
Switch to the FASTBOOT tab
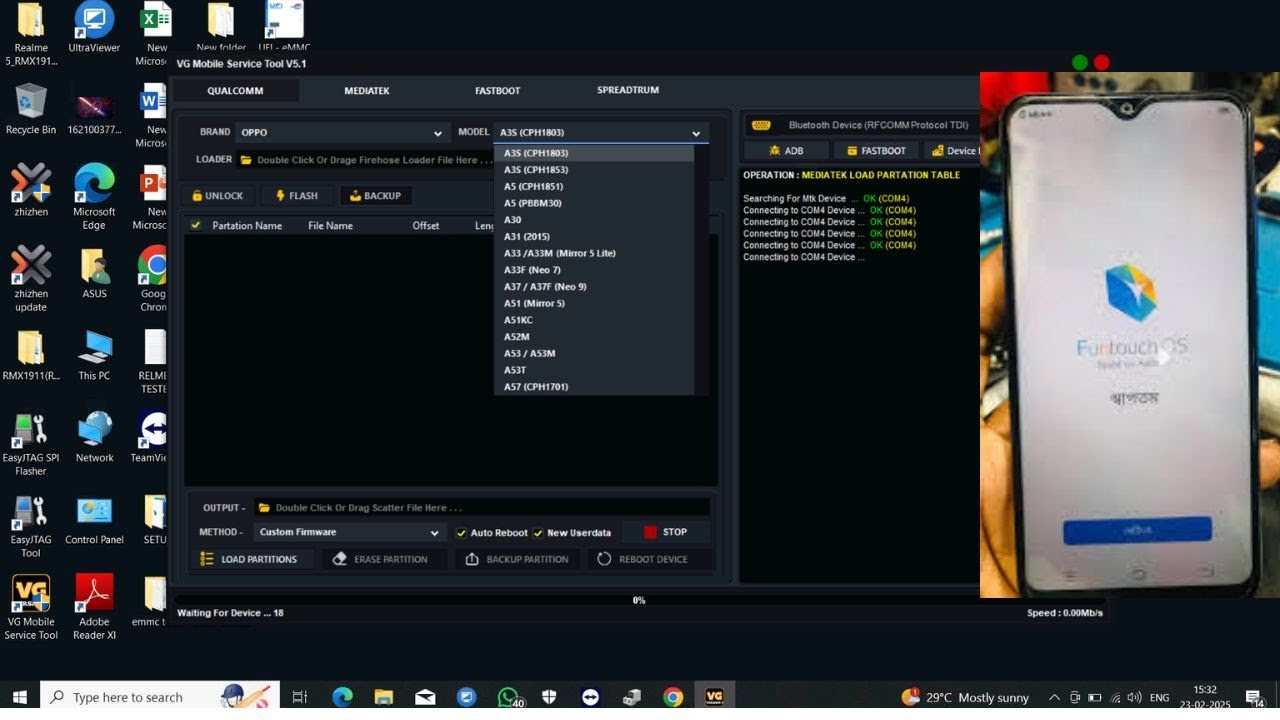click(x=497, y=90)
